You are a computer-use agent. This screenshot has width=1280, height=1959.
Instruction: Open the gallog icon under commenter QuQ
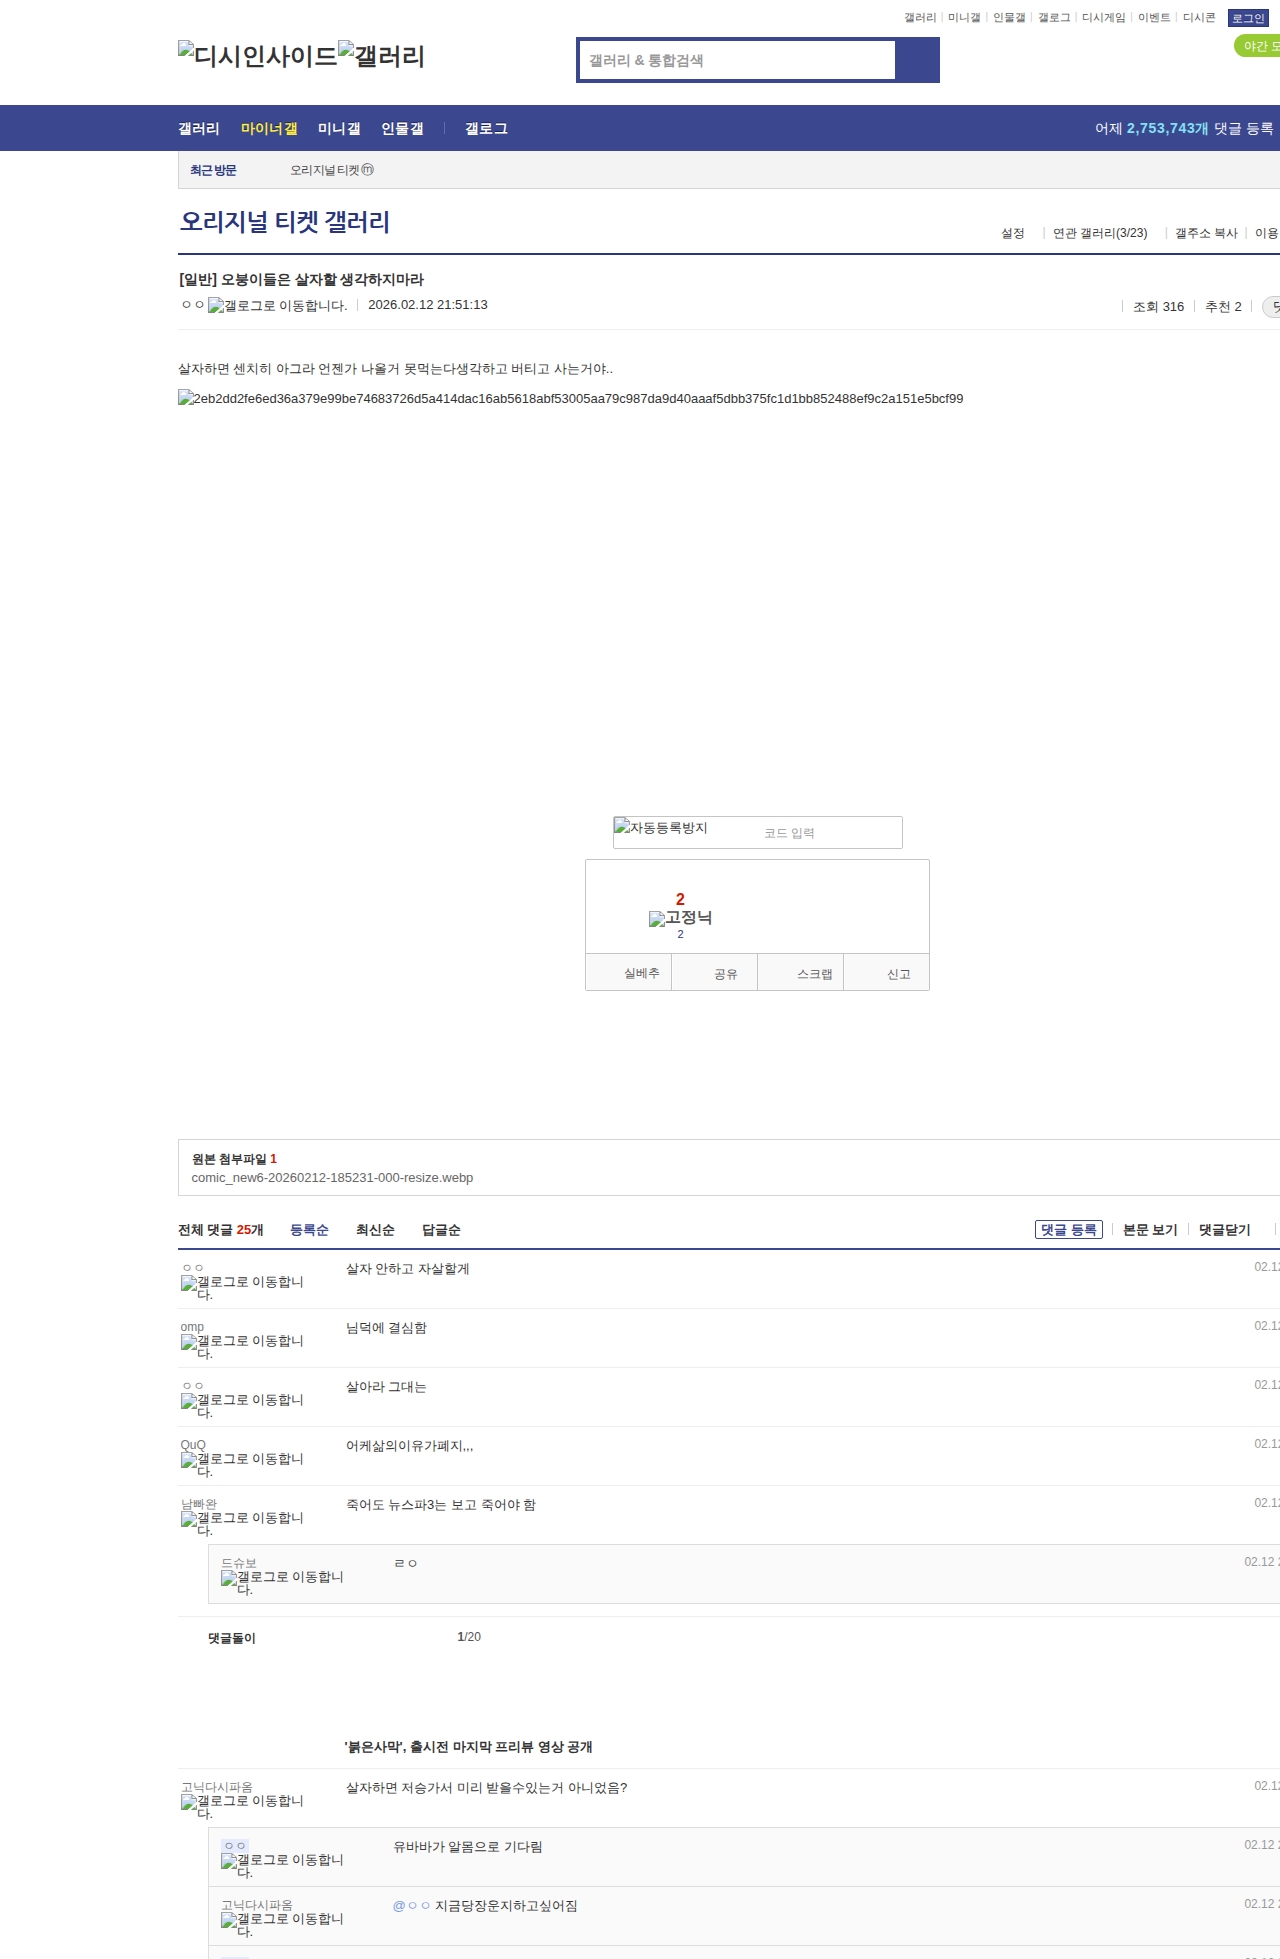242,1464
